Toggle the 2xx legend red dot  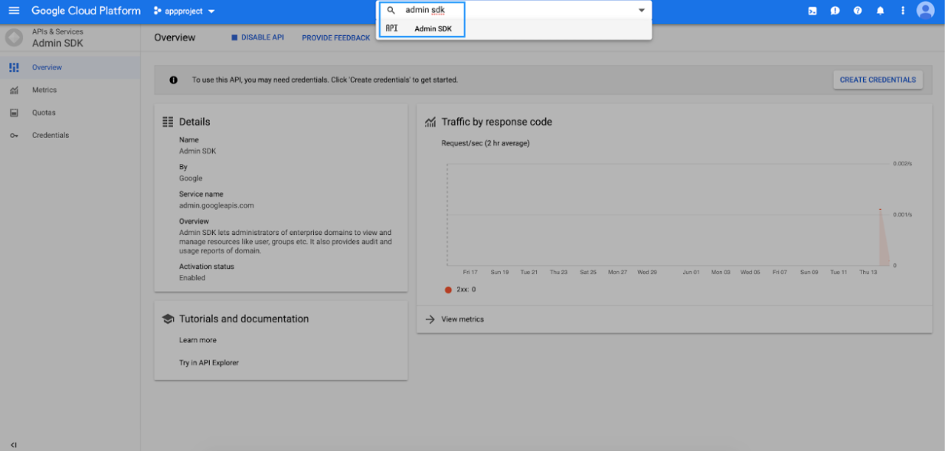pyautogui.click(x=448, y=290)
